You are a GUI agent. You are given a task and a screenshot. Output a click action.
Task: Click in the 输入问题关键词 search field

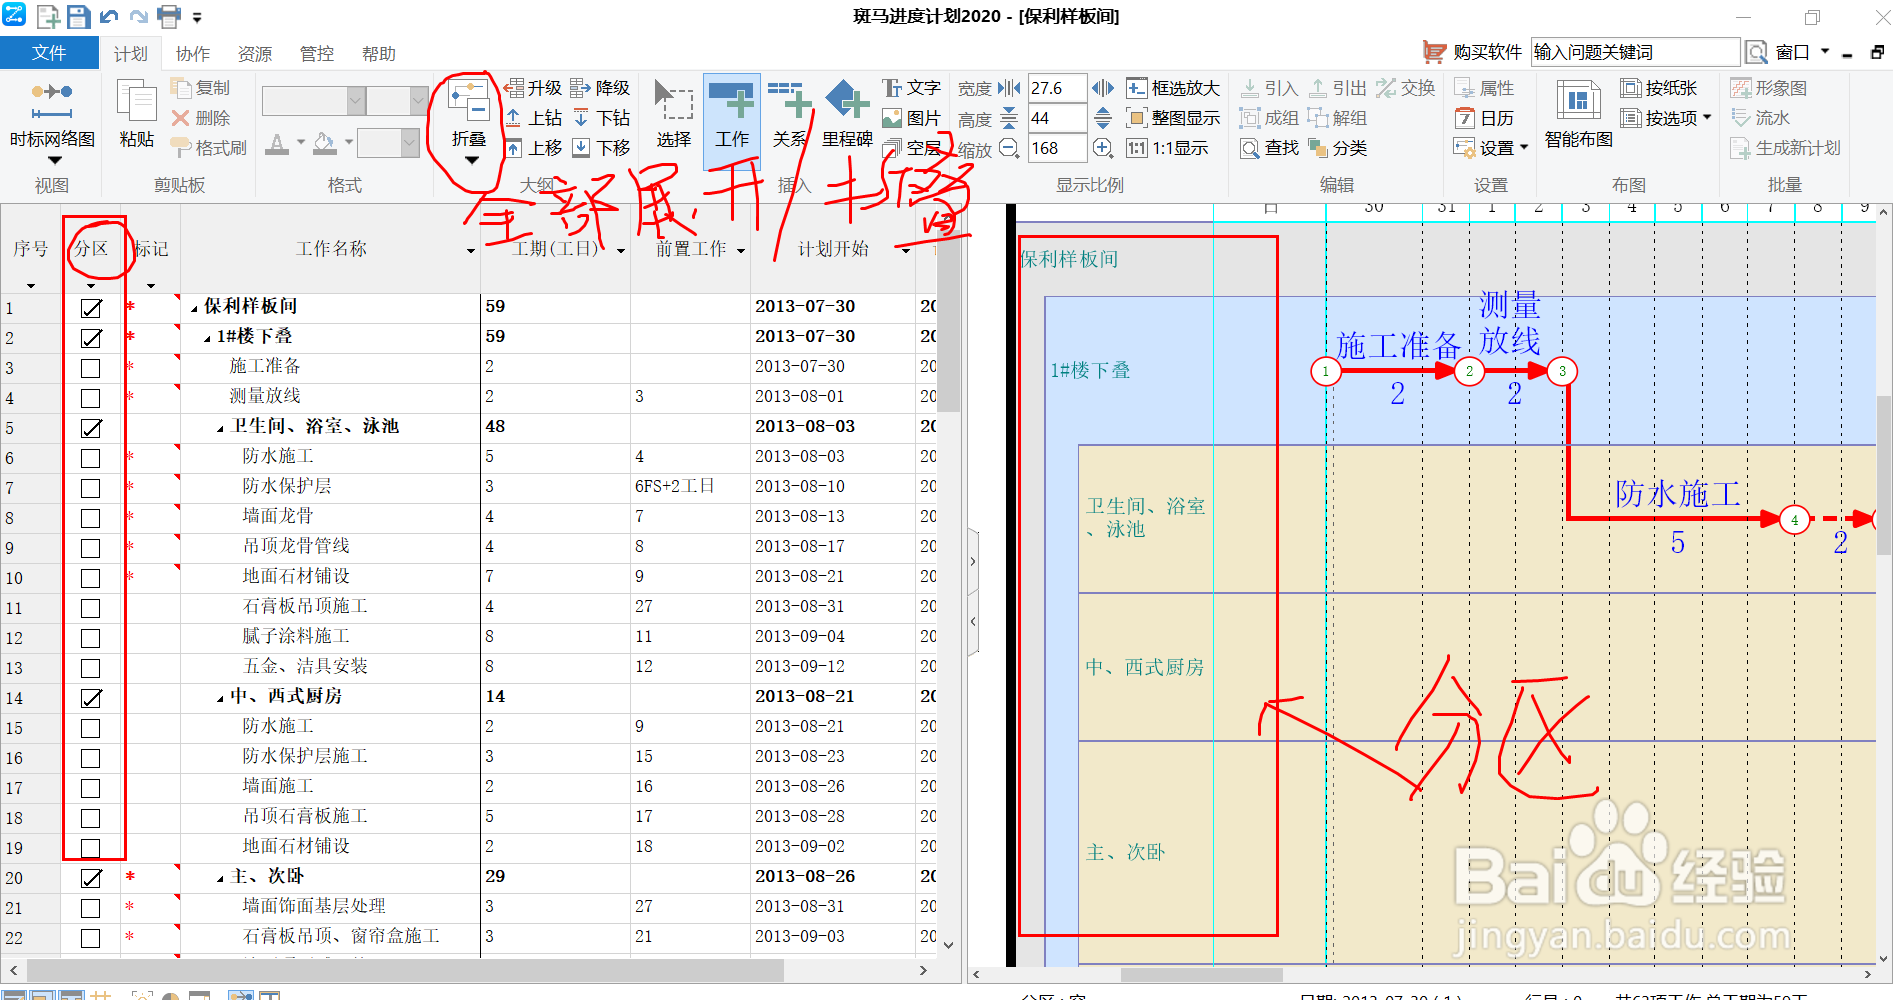1635,52
